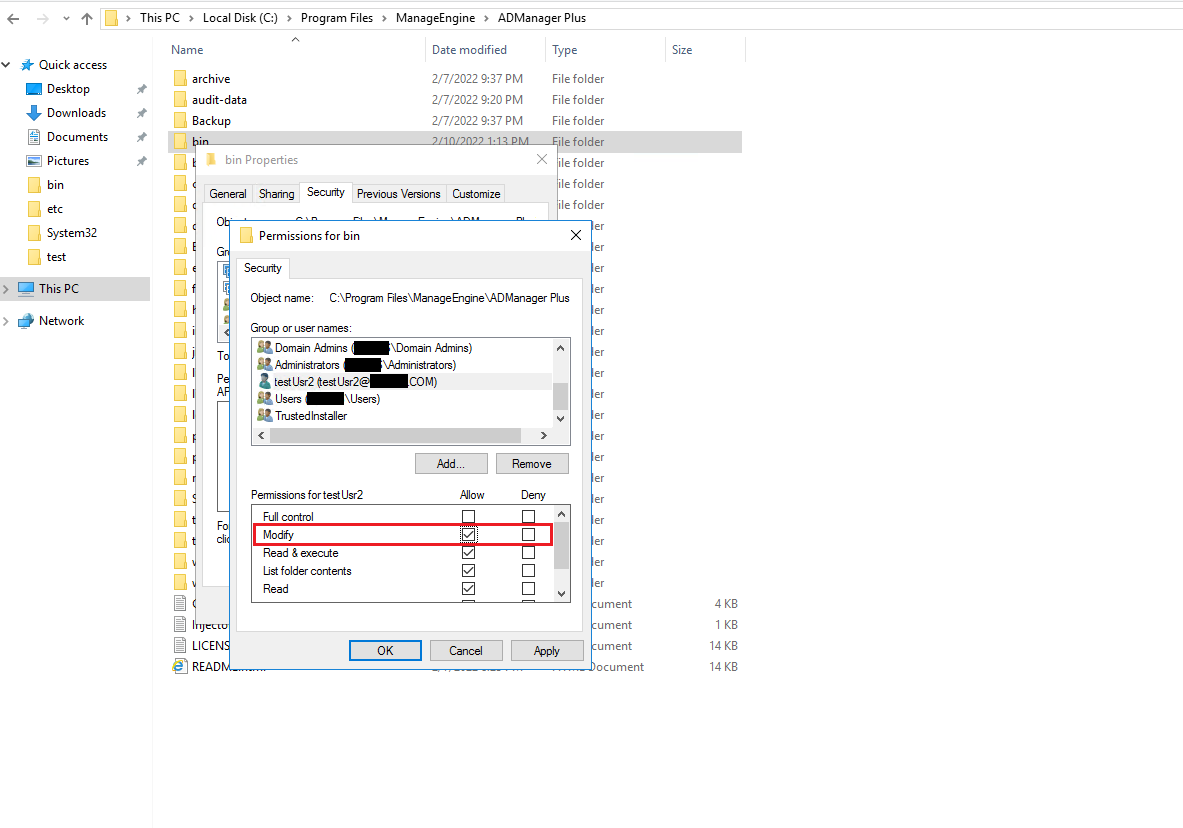The width and height of the screenshot is (1183, 828).
Task: Open System32 folder in Quick access
Action: pos(72,233)
